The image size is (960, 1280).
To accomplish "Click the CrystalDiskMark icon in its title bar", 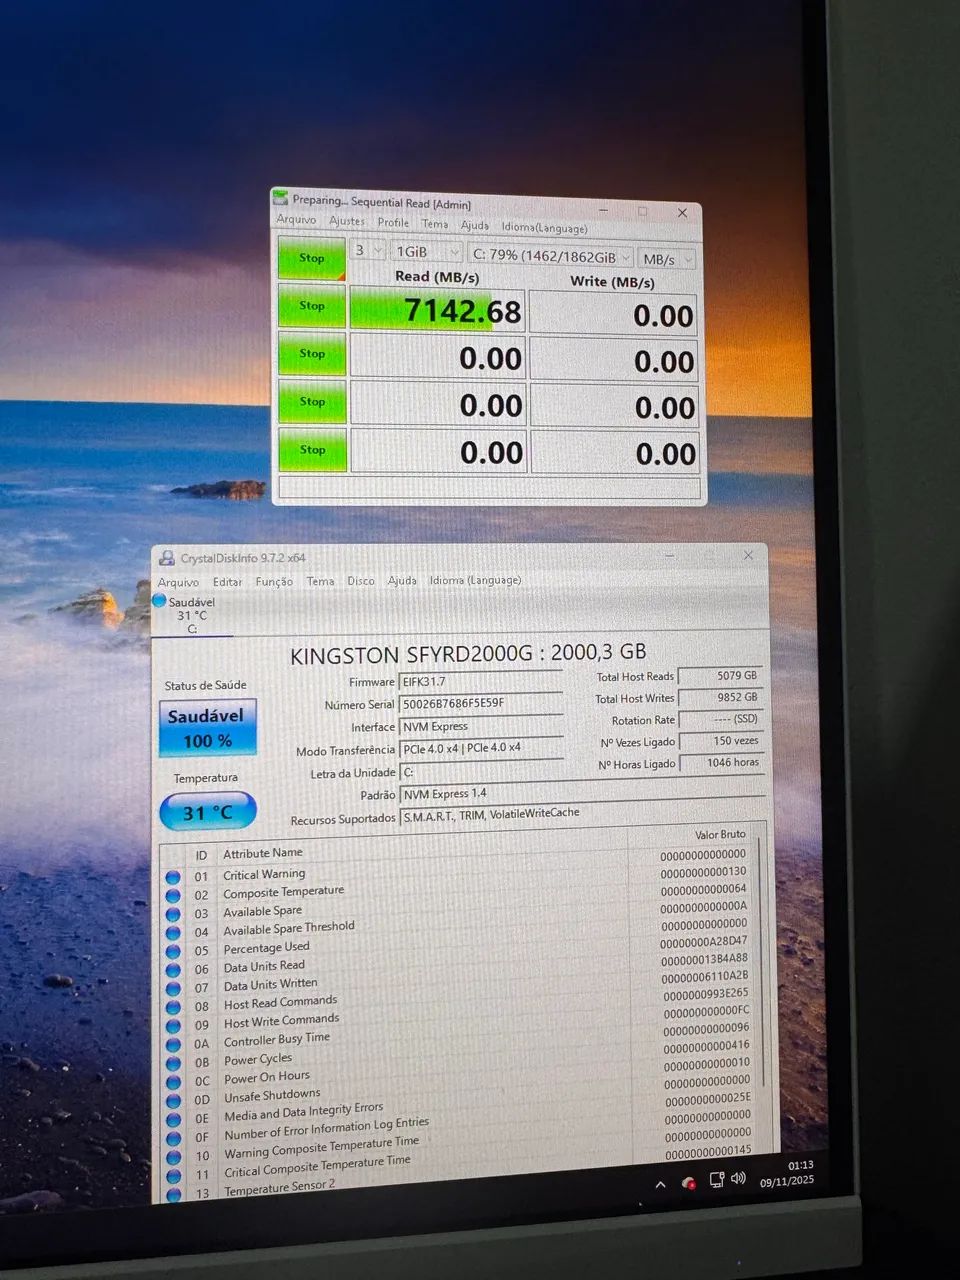I will coord(281,200).
